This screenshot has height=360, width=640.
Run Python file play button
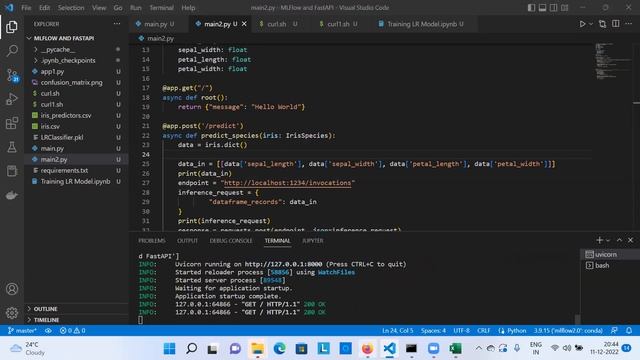[x=582, y=24]
